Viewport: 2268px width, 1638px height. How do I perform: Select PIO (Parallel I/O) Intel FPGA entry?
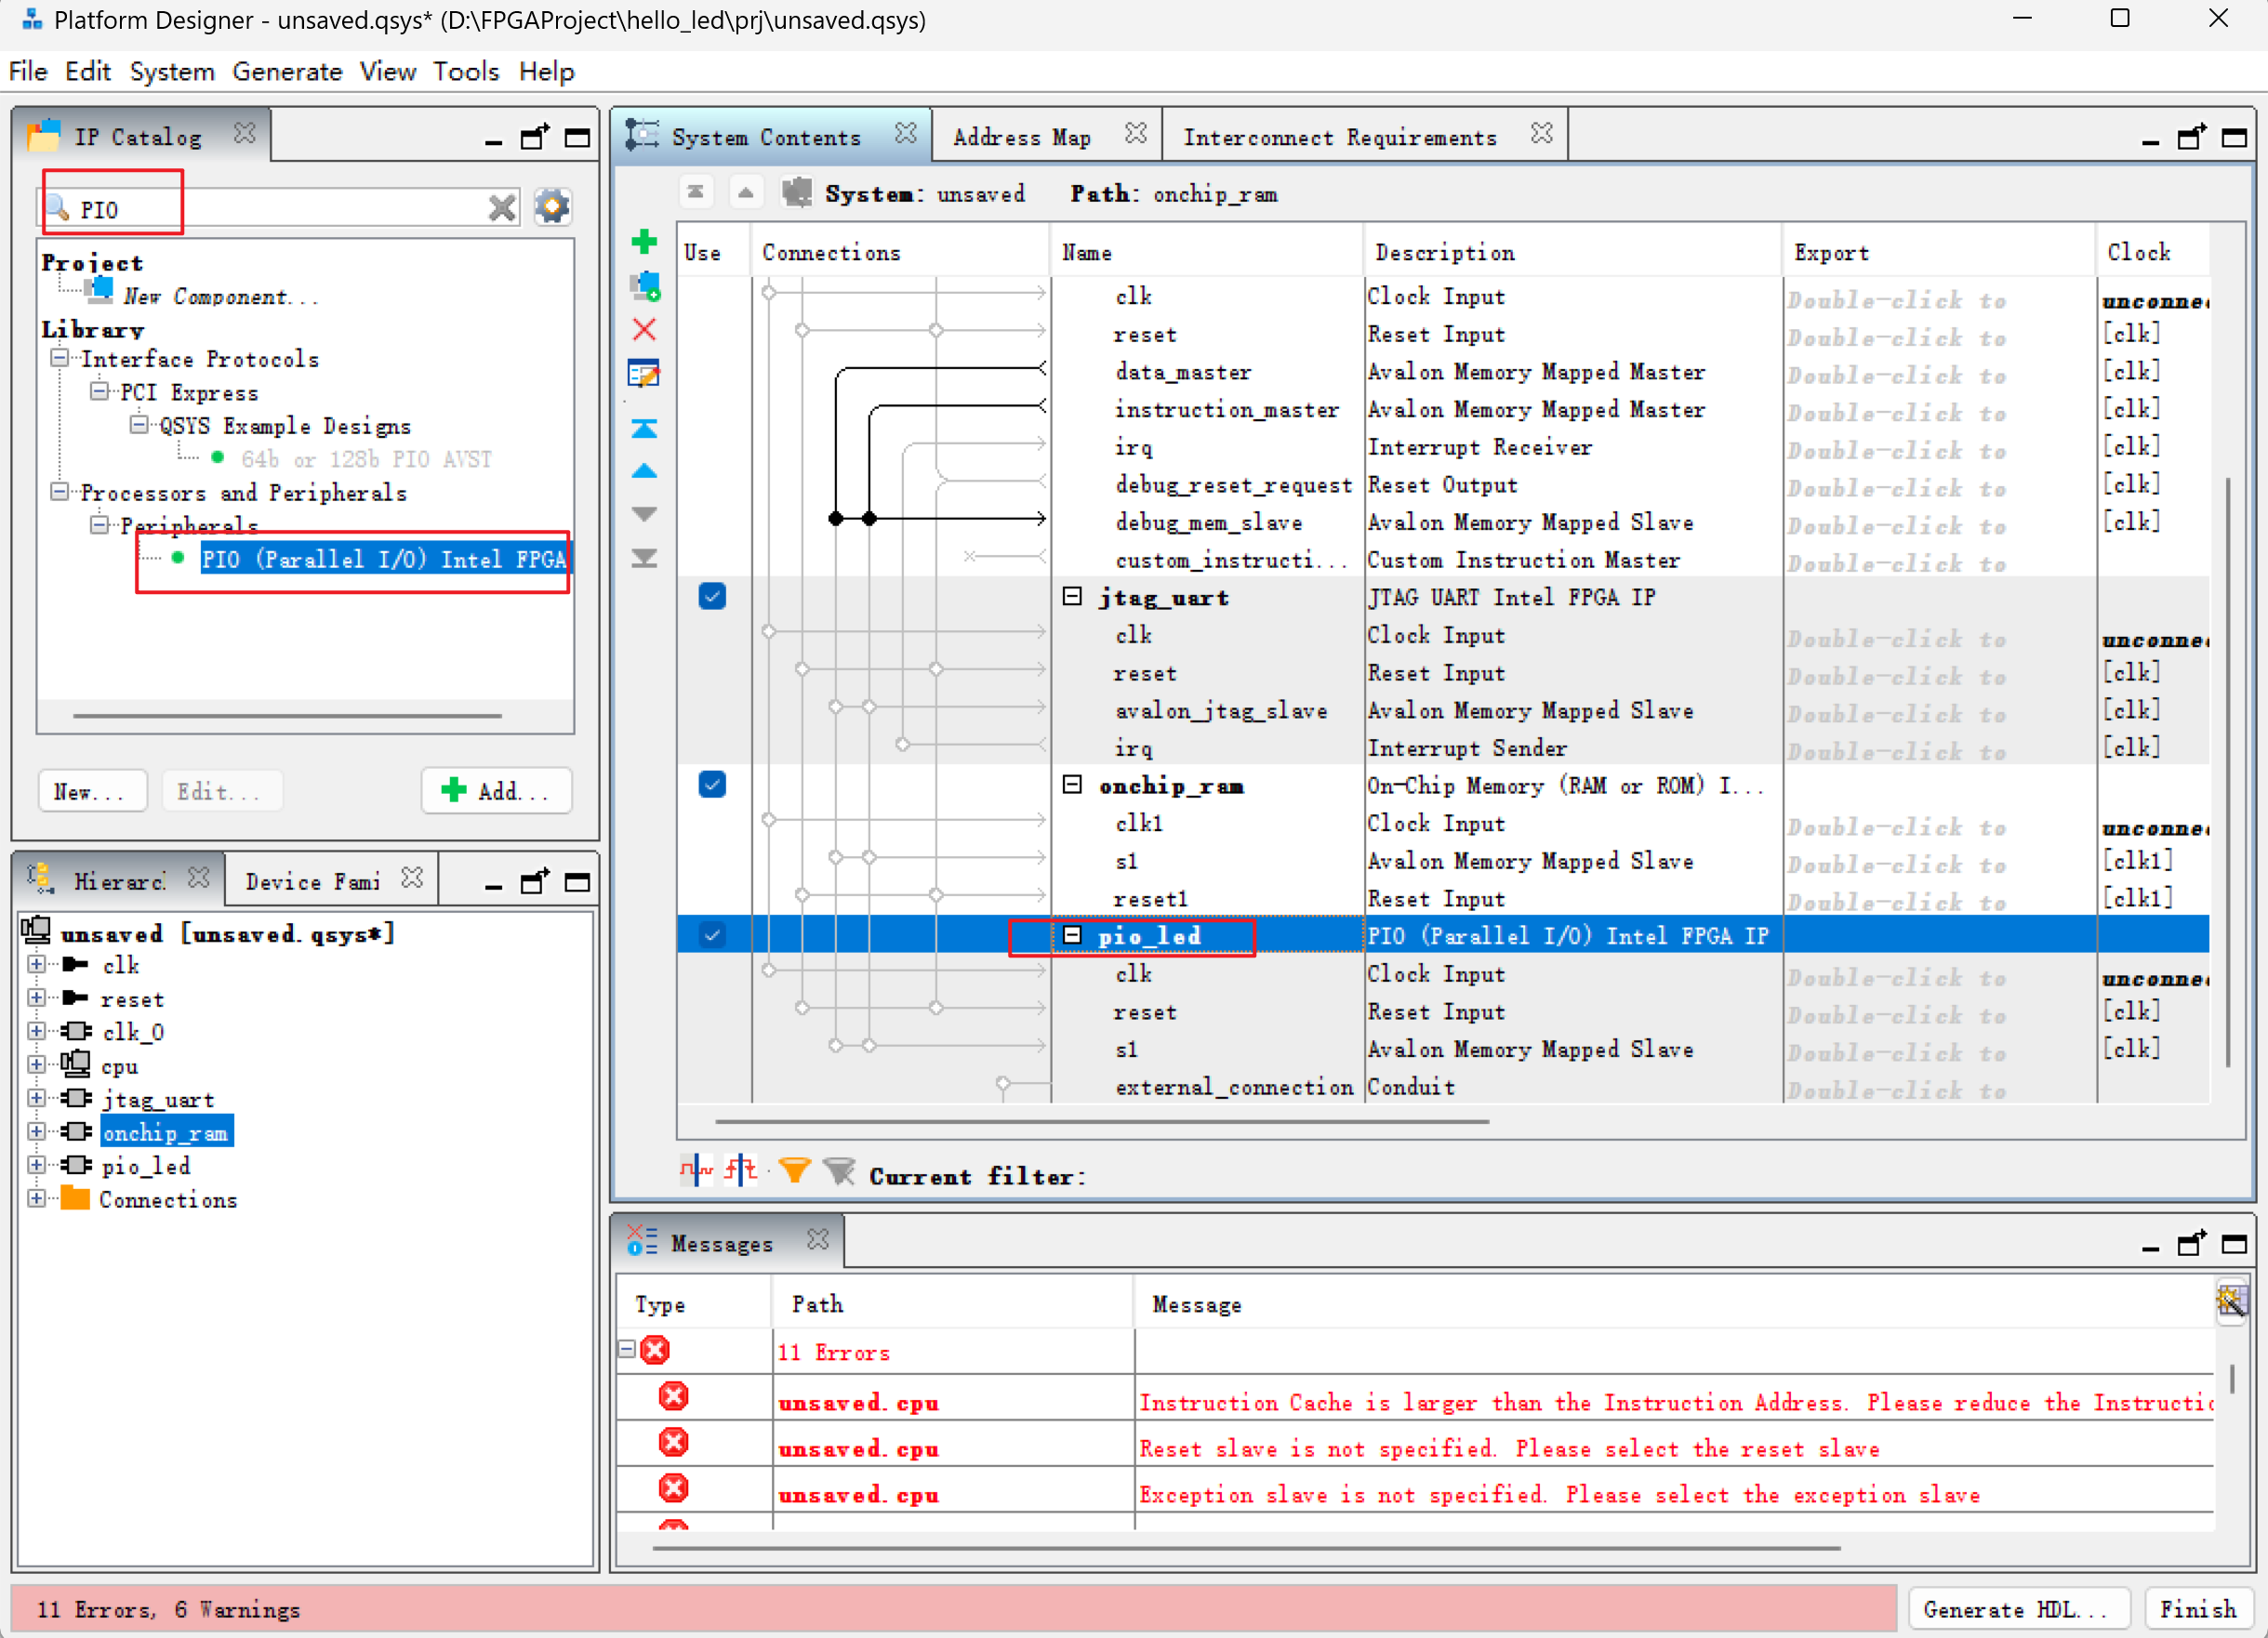pyautogui.click(x=383, y=559)
